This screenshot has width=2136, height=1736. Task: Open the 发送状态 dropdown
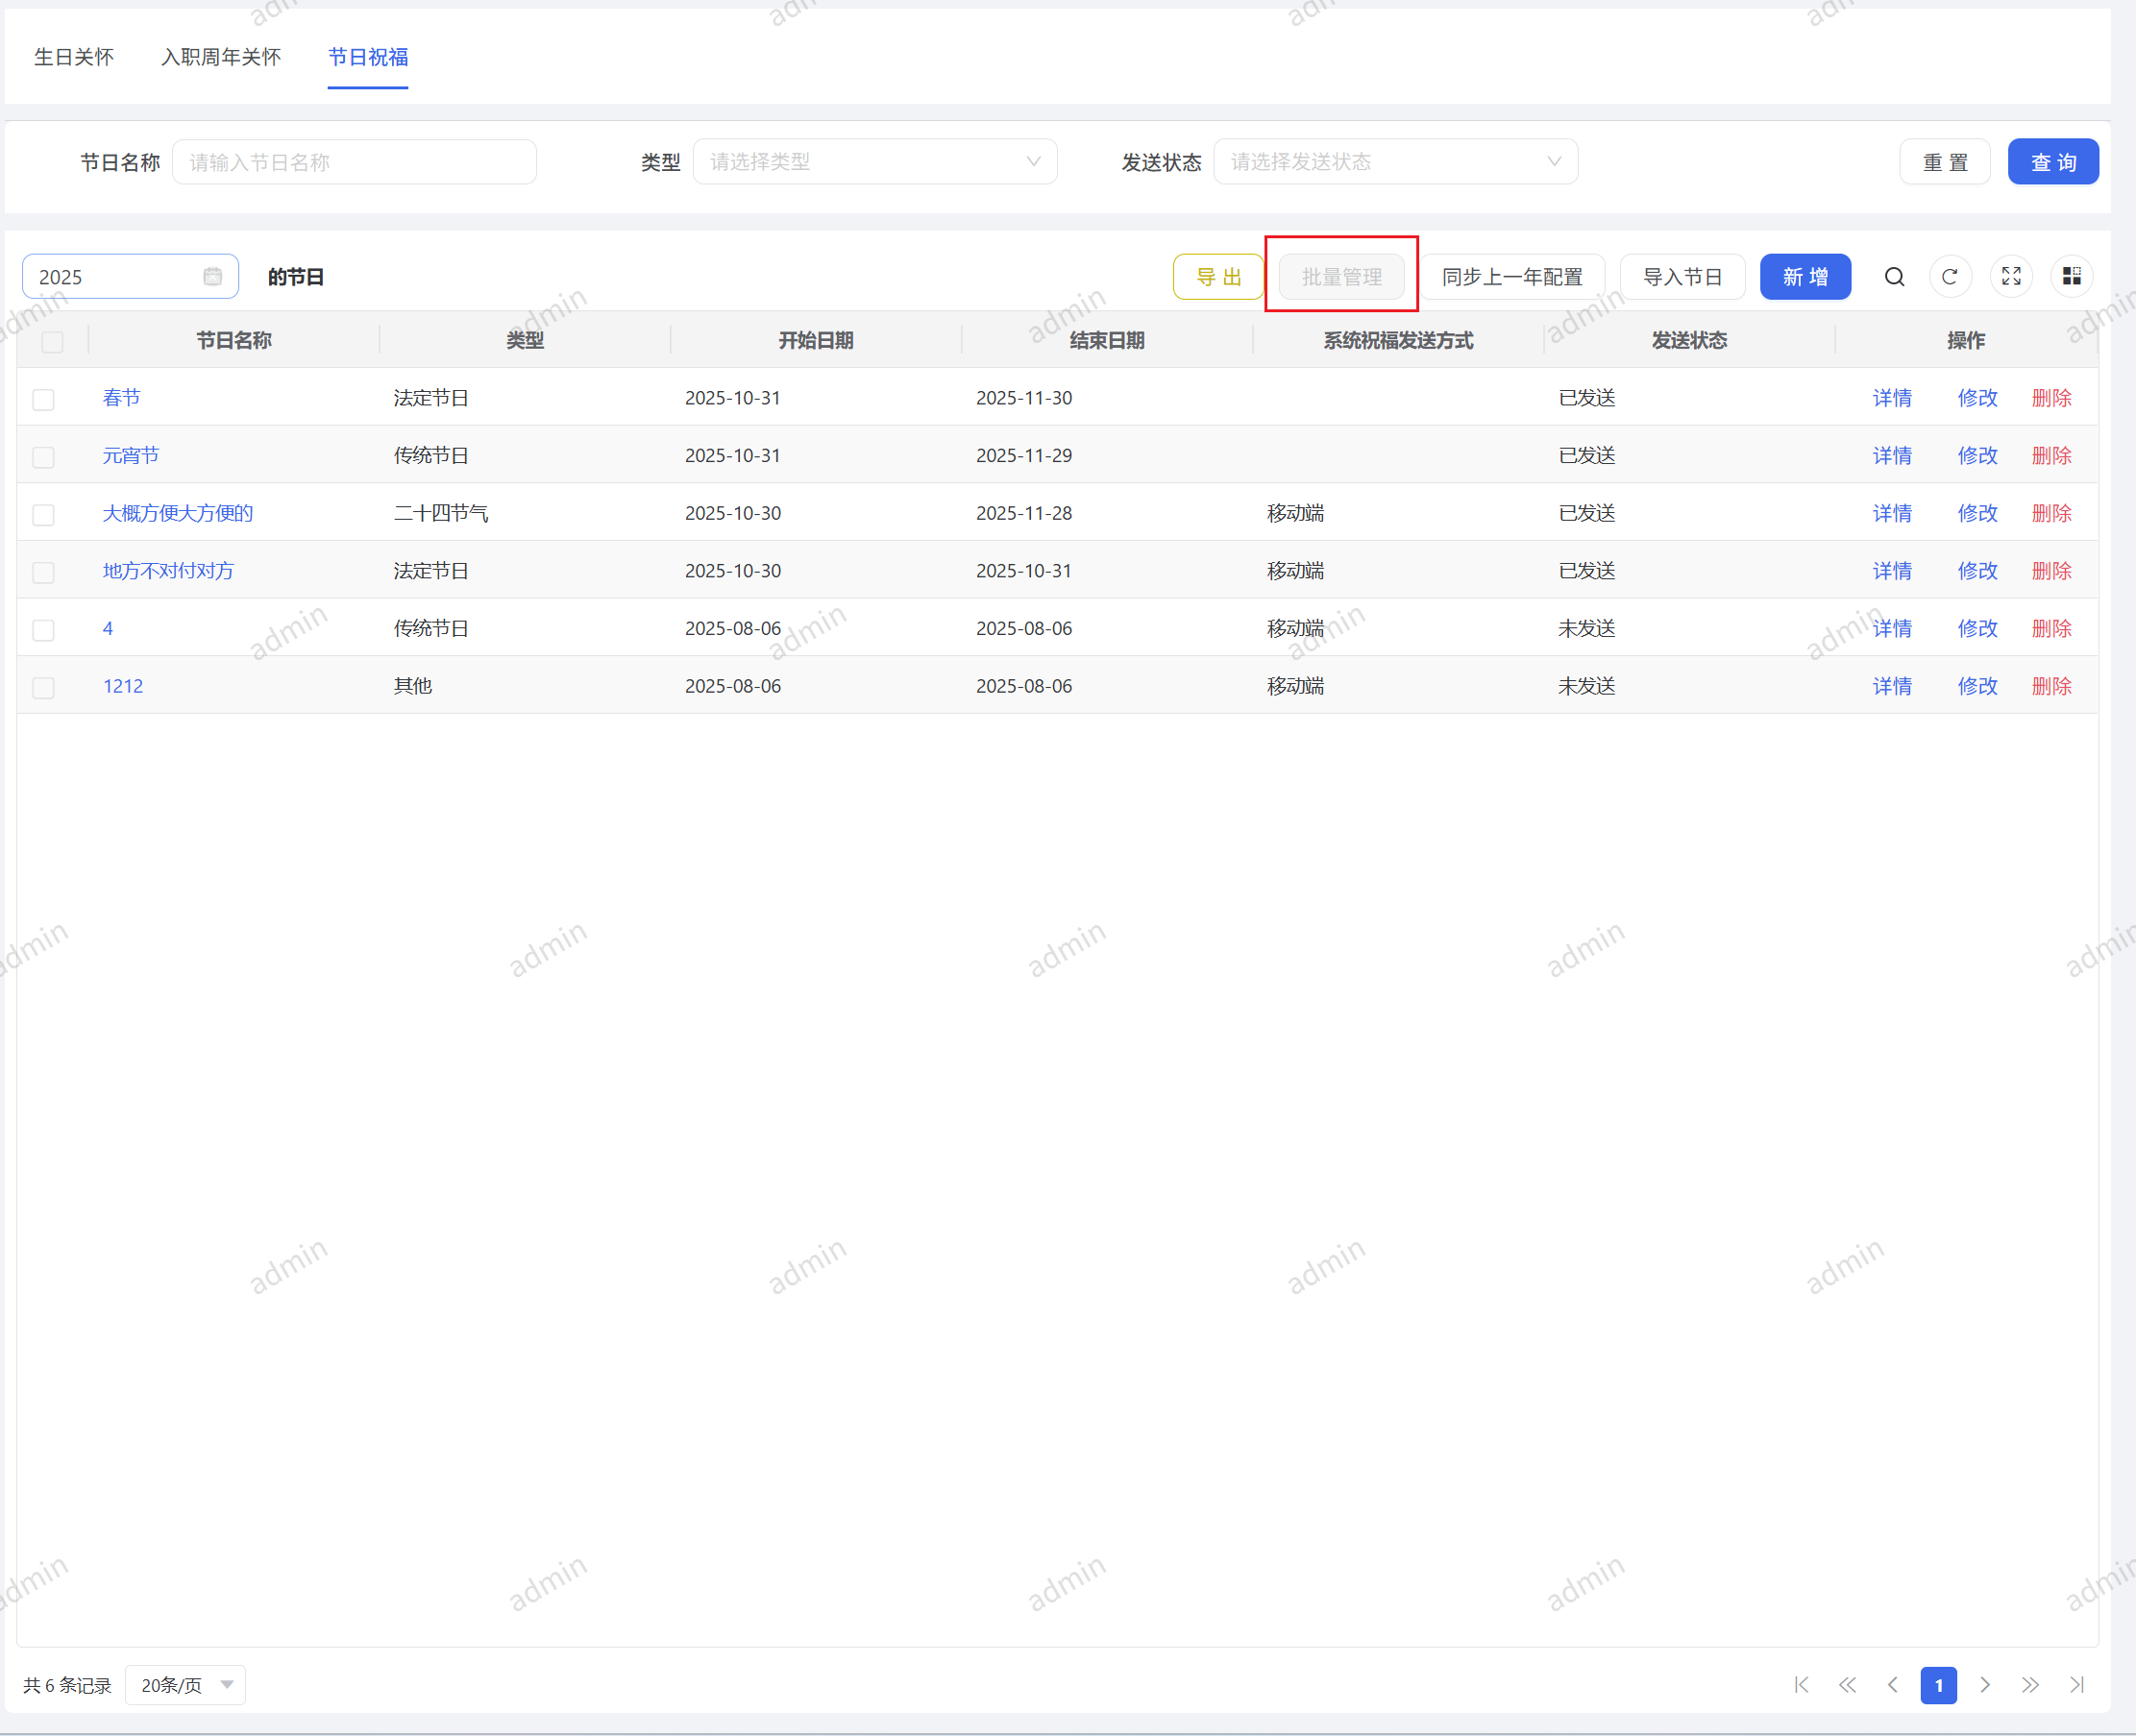1395,162
